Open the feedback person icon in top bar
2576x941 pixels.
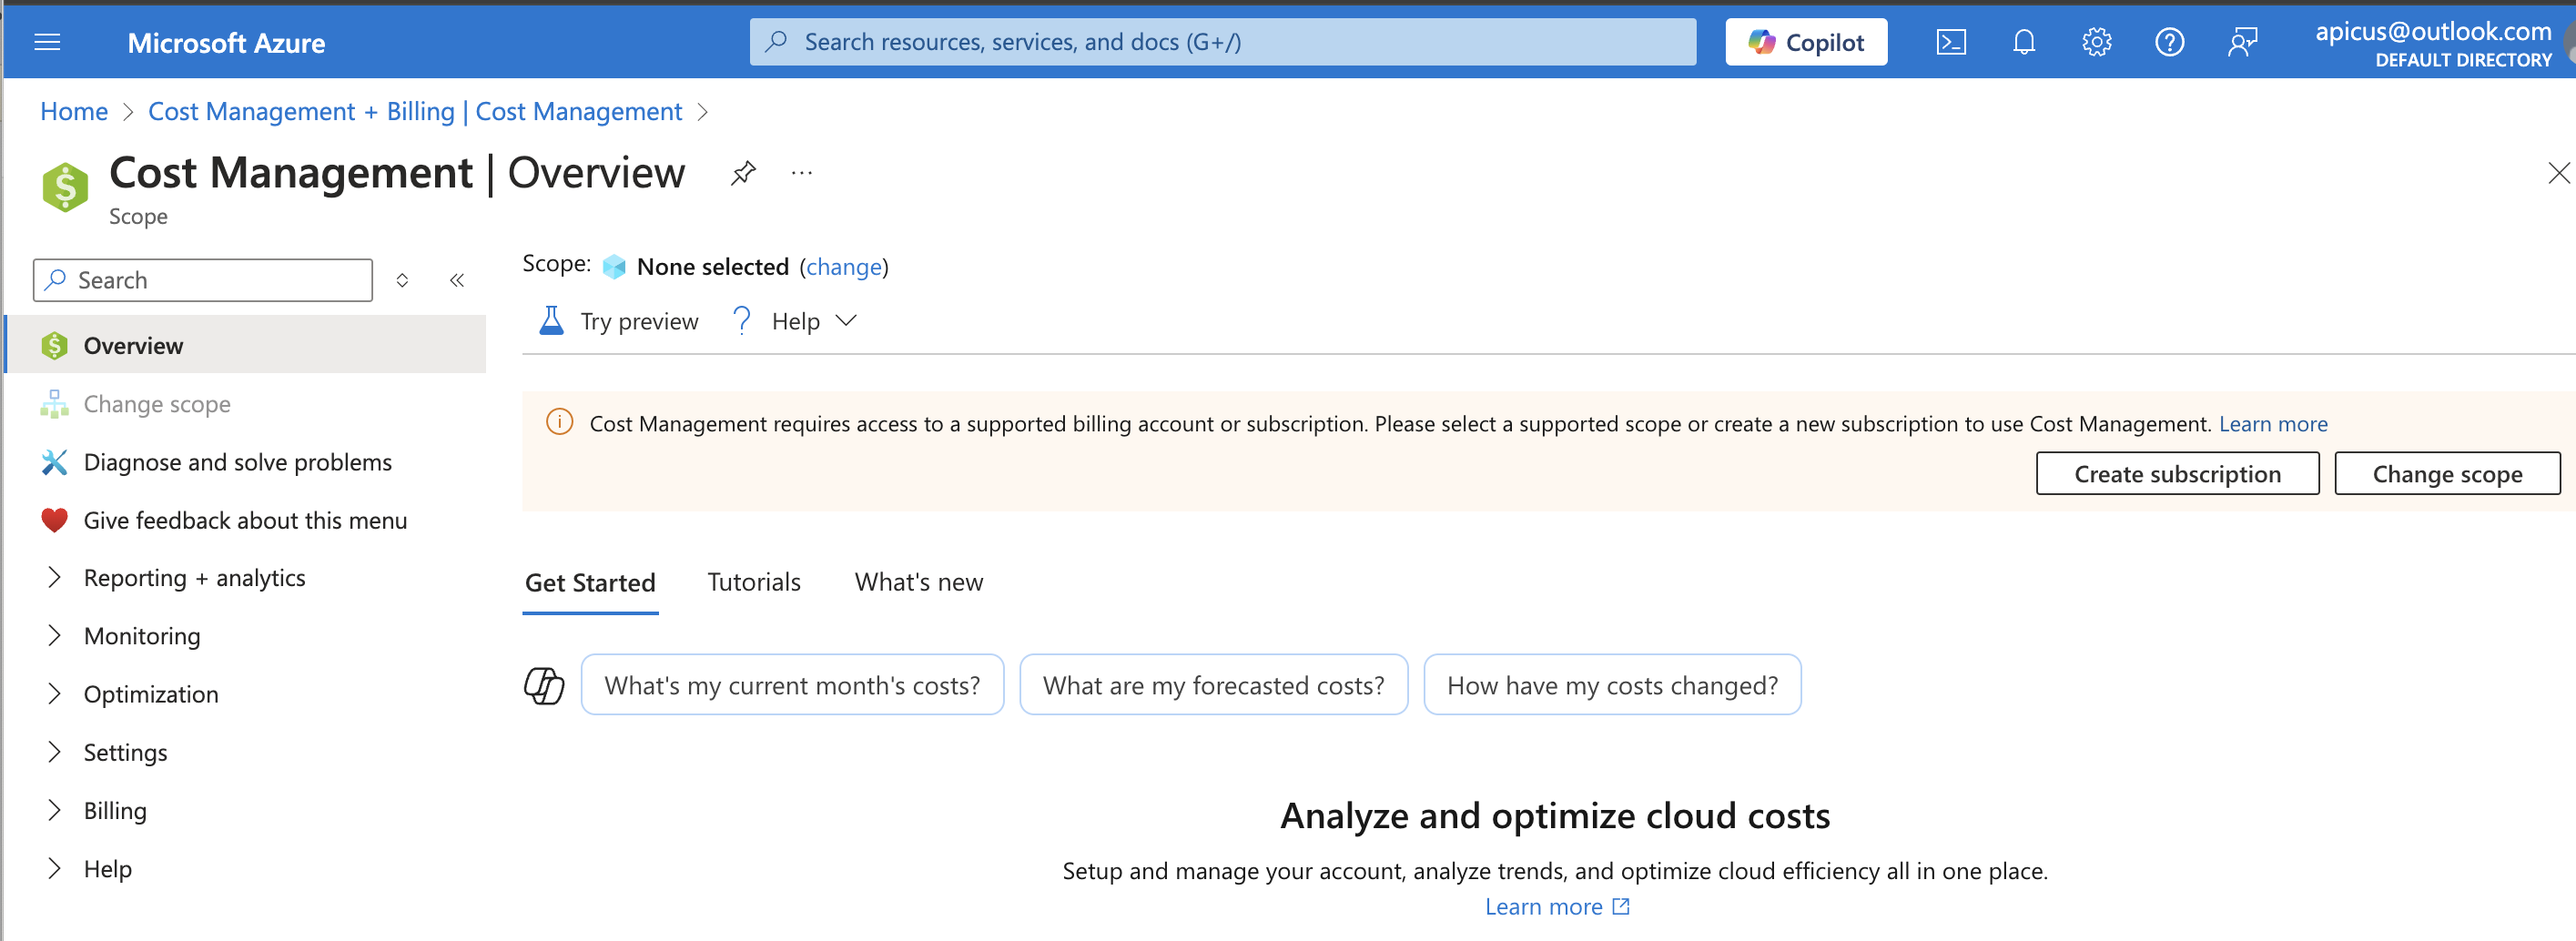click(x=2243, y=42)
